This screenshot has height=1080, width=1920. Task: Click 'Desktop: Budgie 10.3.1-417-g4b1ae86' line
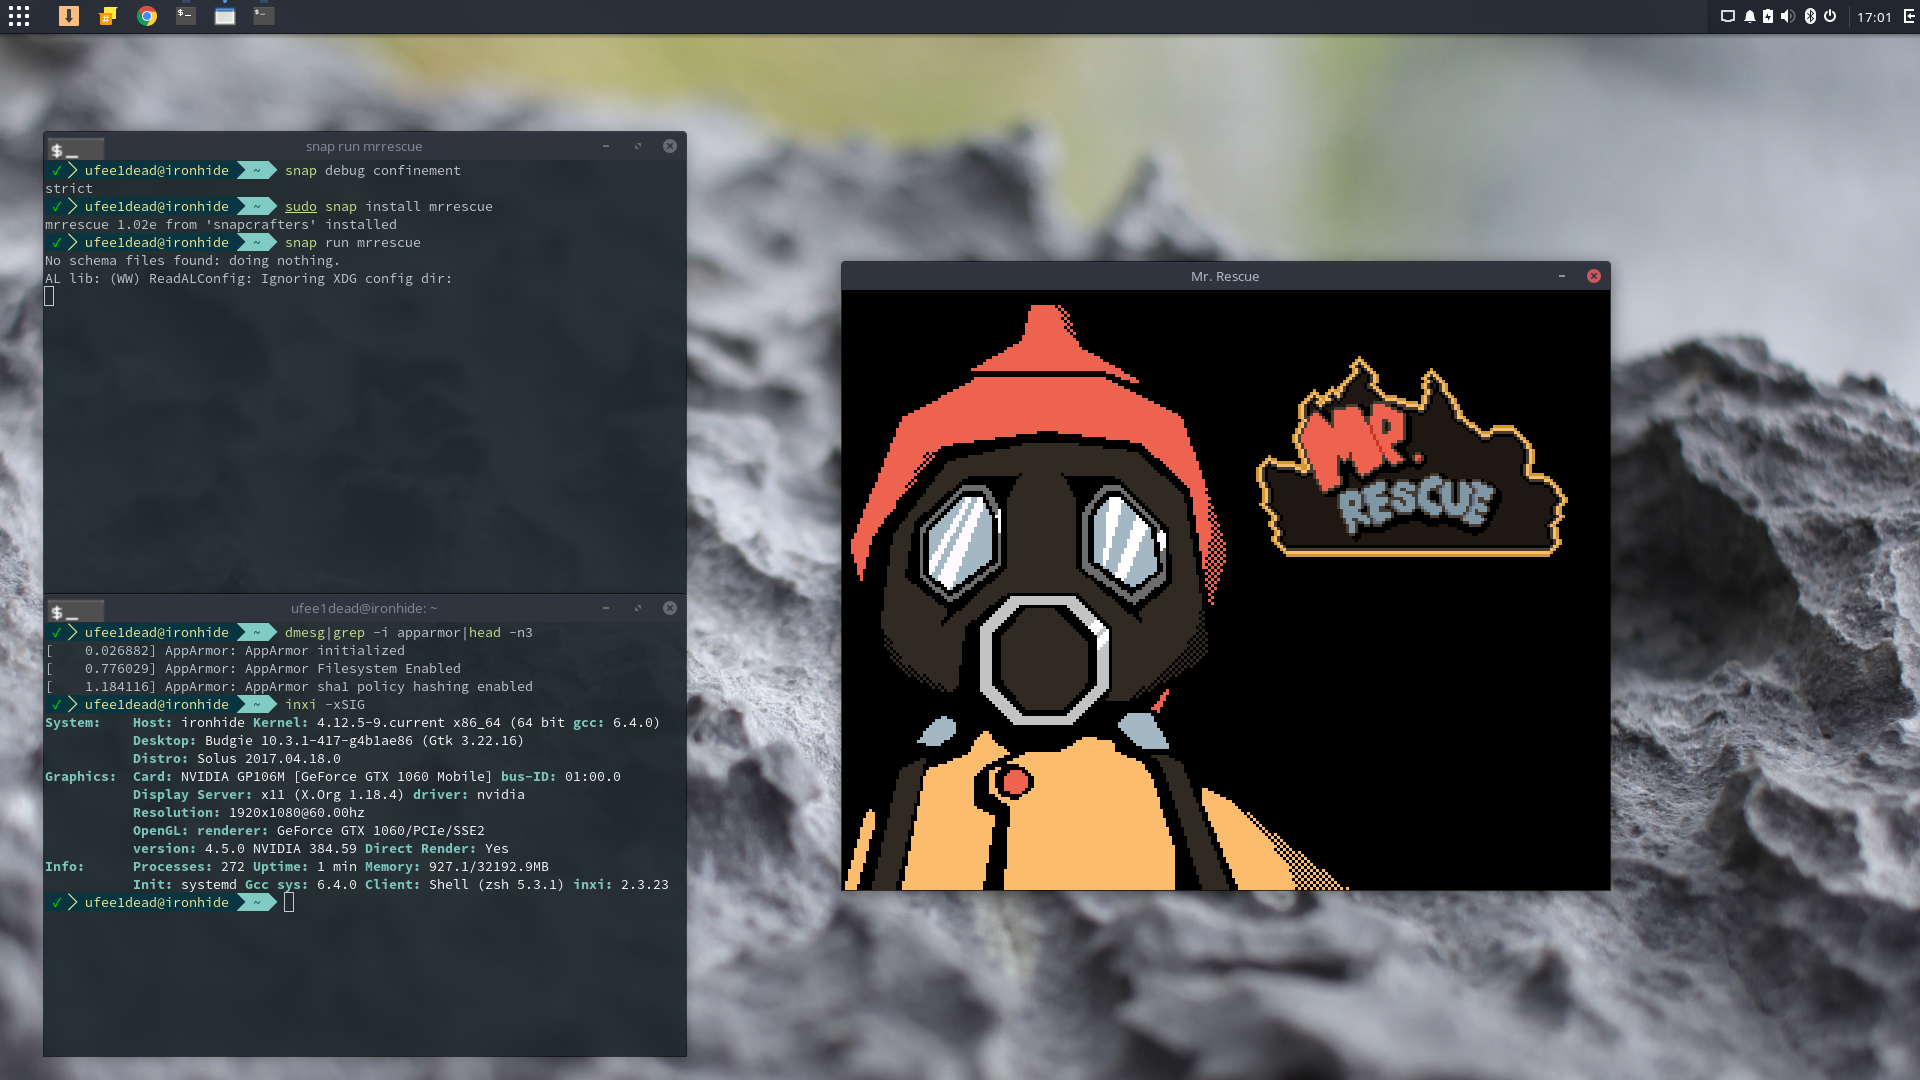[x=329, y=741]
